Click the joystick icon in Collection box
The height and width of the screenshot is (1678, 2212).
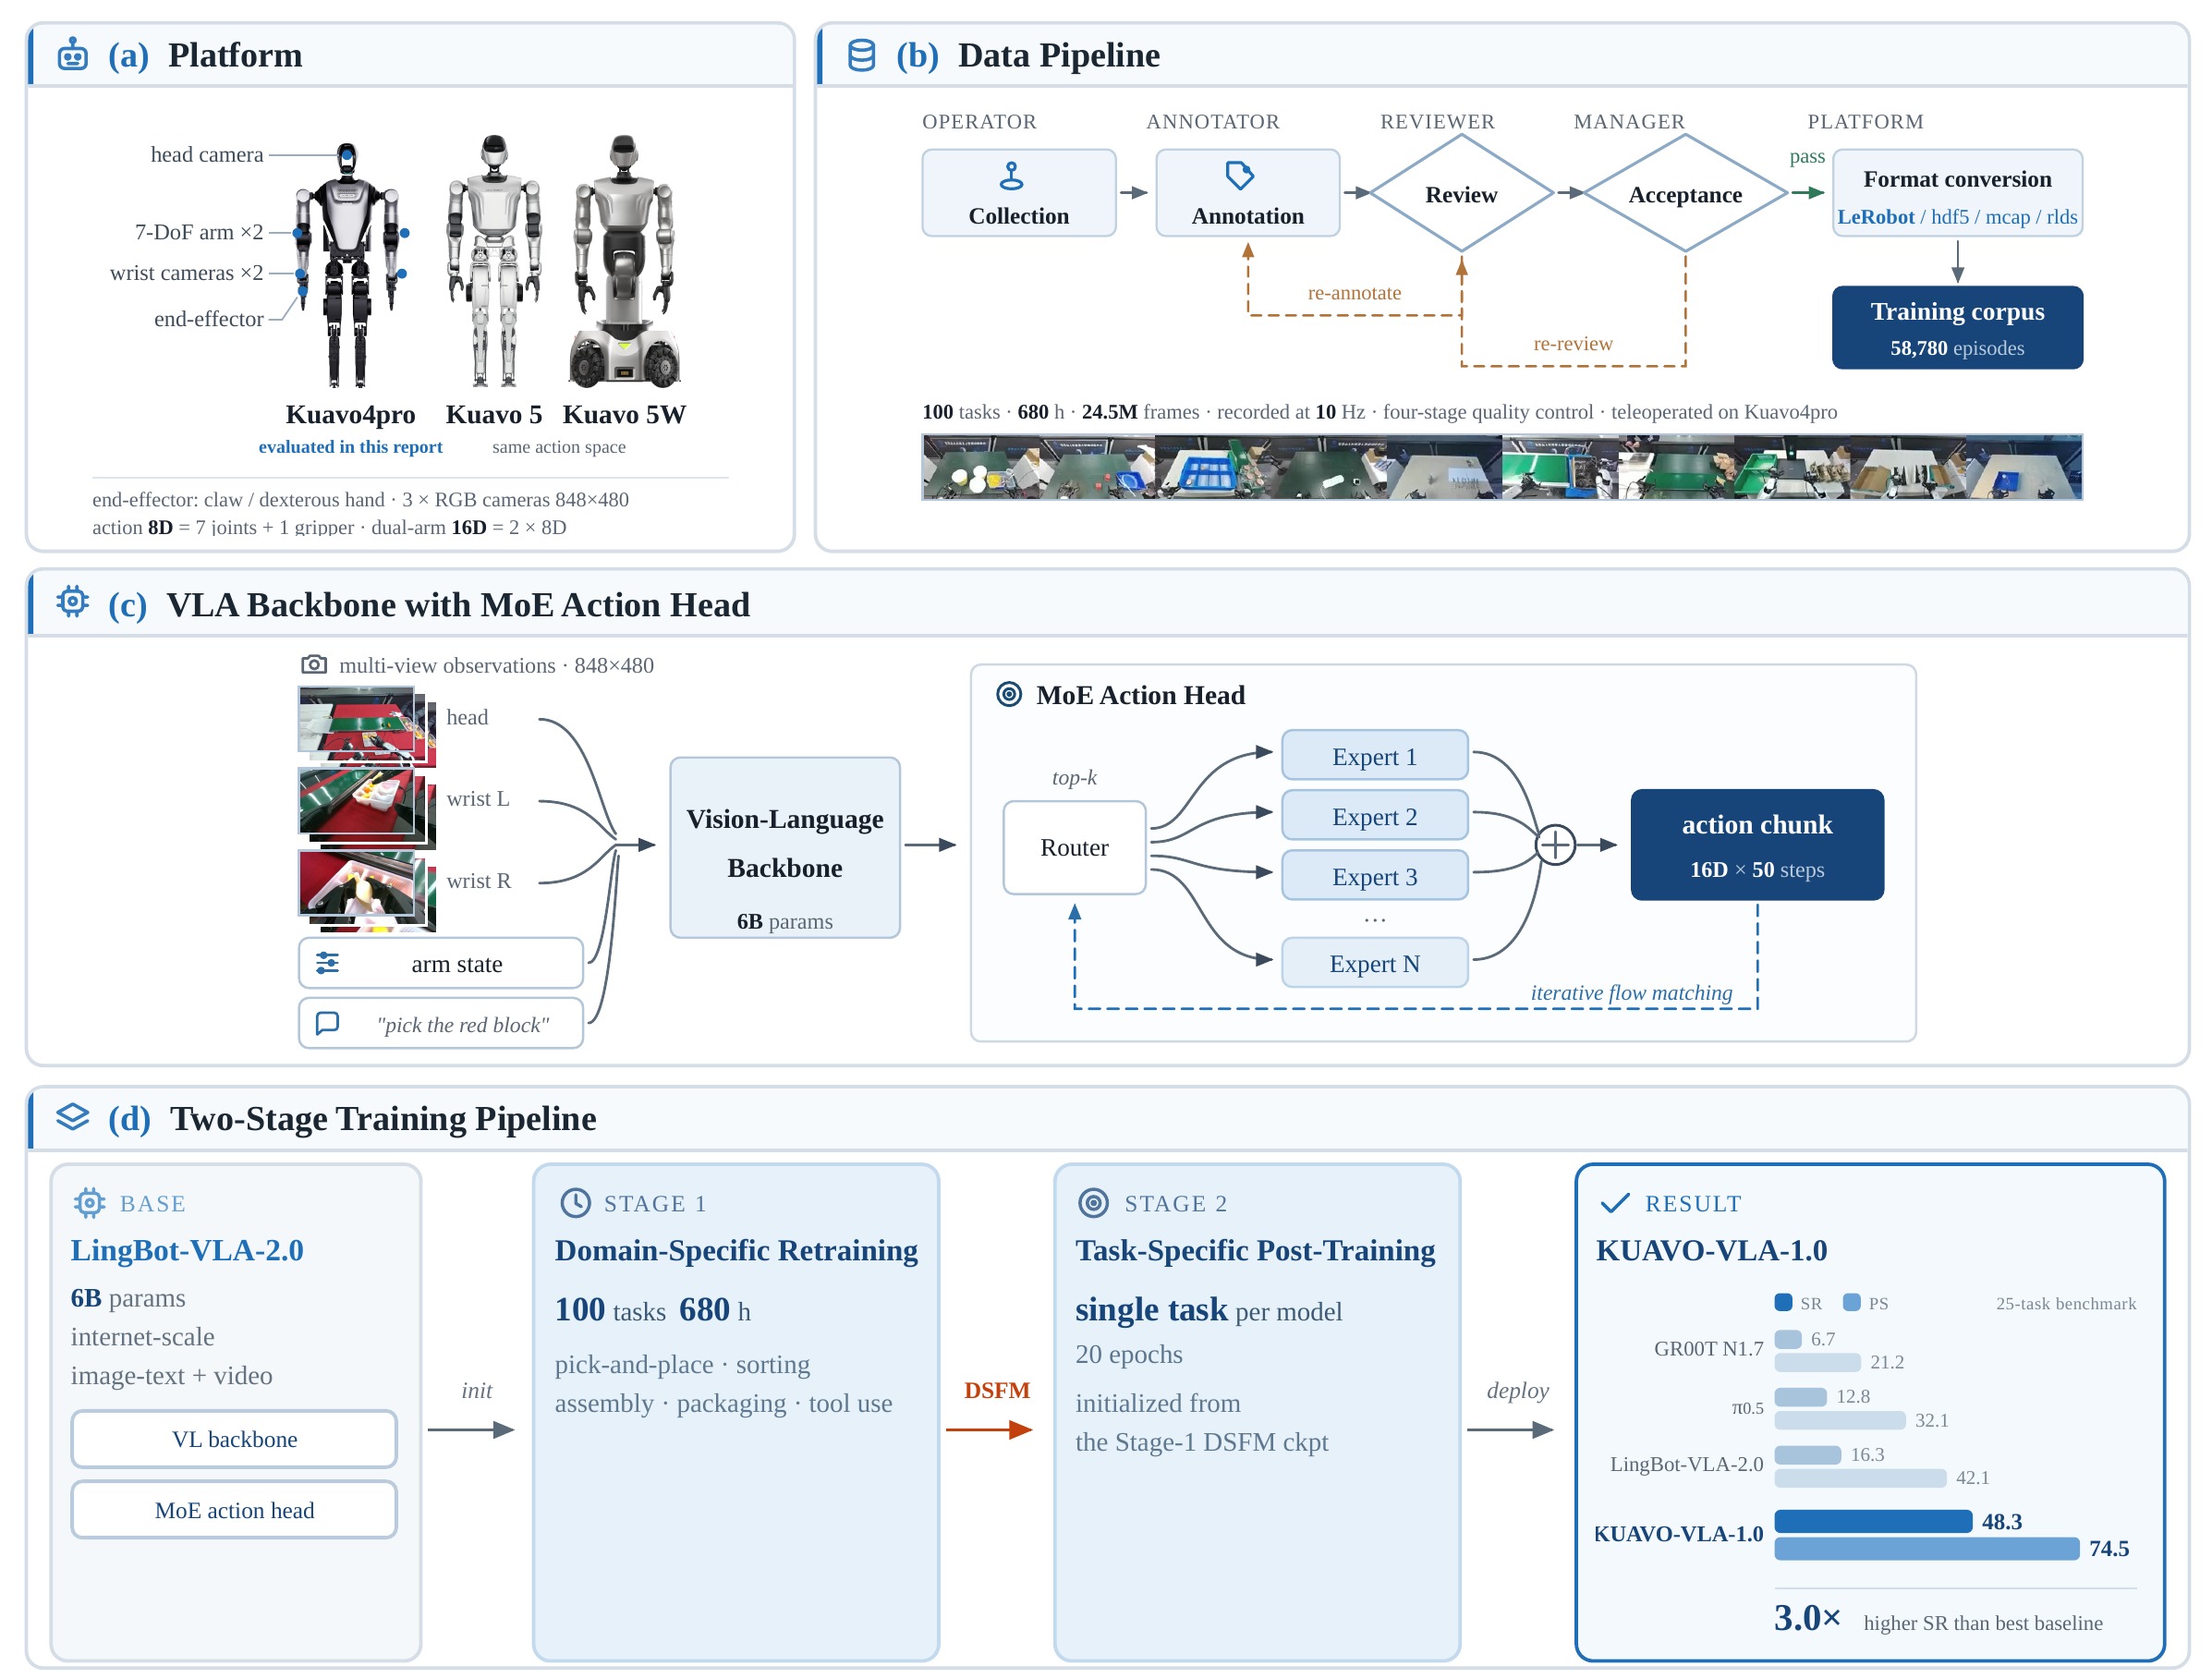(1011, 176)
